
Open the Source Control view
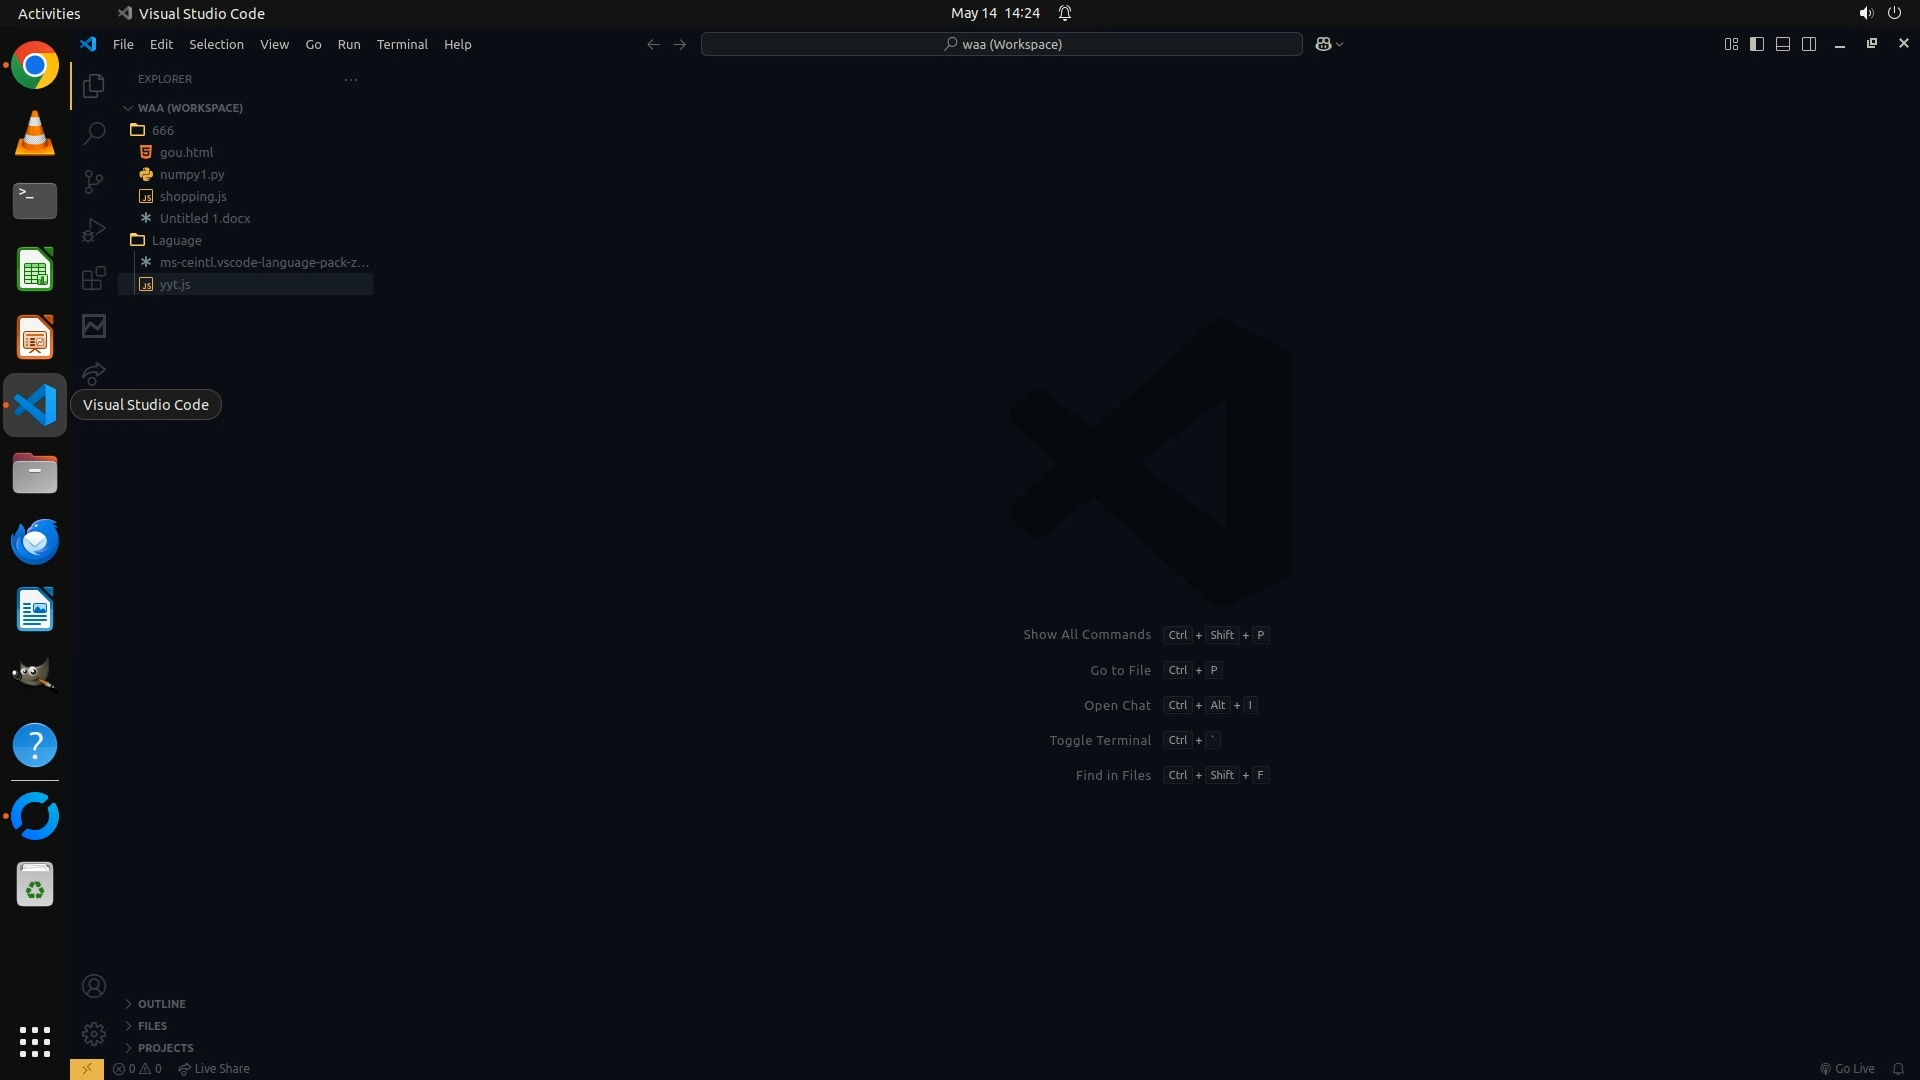[94, 181]
